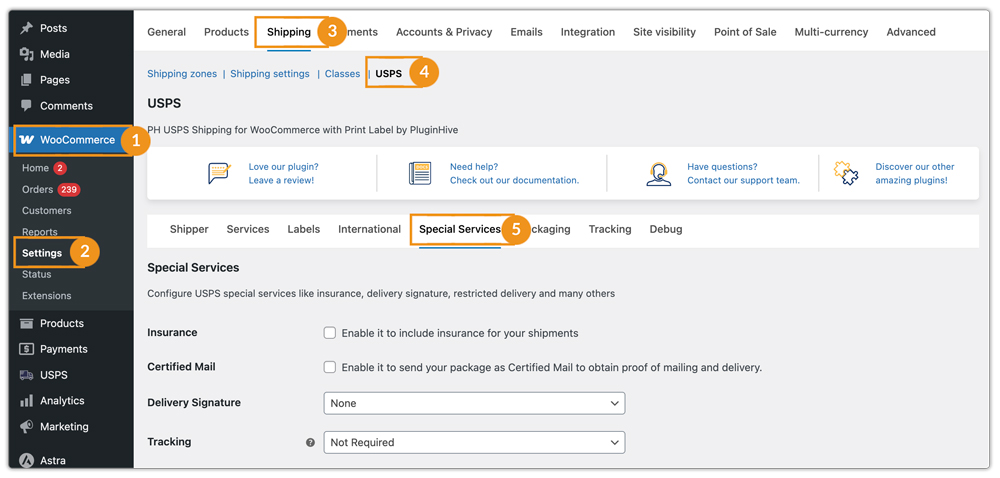Open WooCommerce Settings submenu item
Image resolution: width=1000 pixels, height=478 pixels.
pyautogui.click(x=42, y=253)
